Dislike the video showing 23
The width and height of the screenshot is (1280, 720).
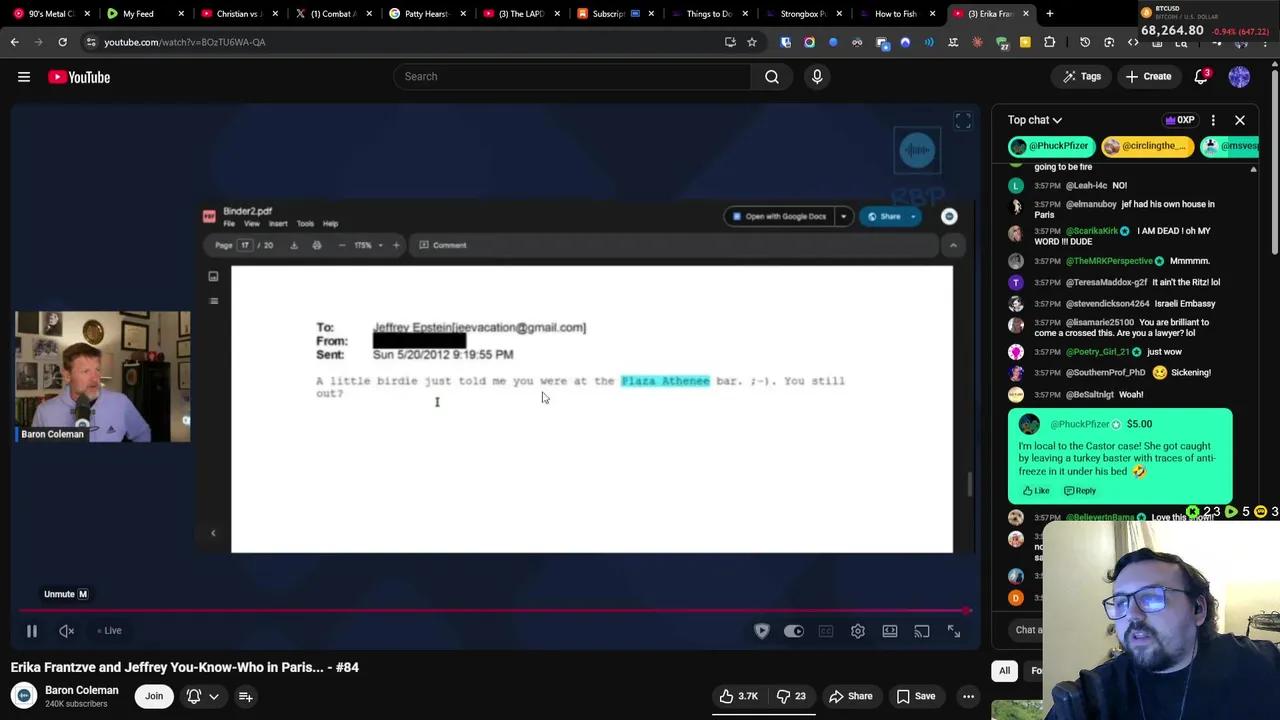pos(792,696)
